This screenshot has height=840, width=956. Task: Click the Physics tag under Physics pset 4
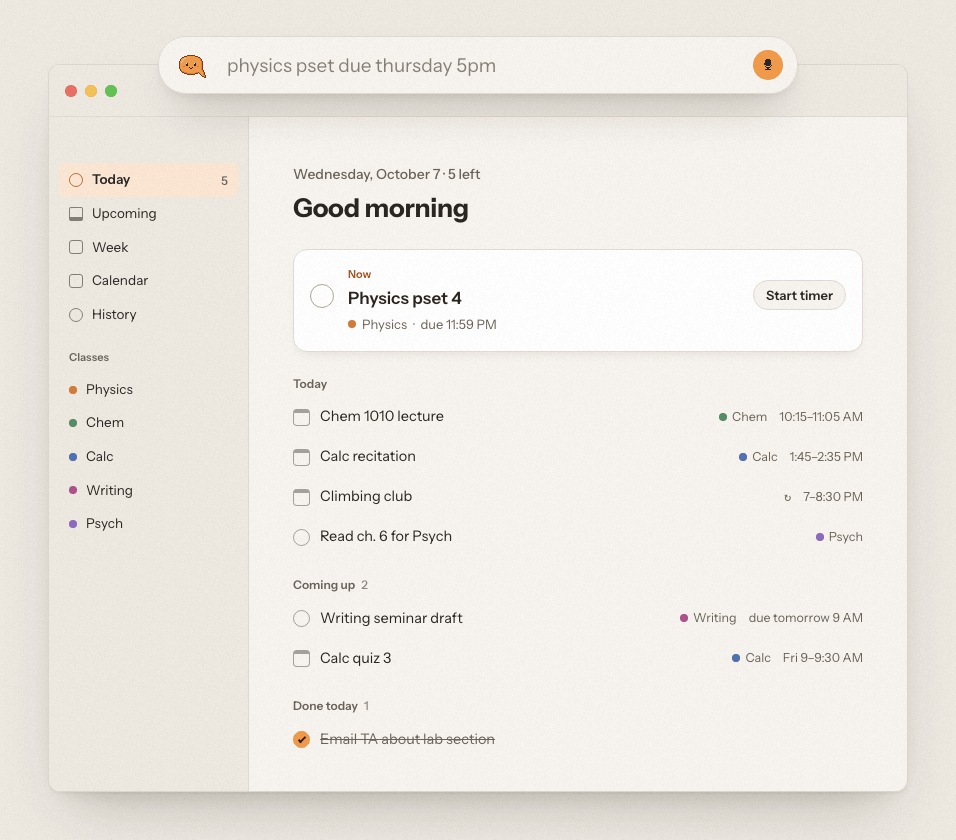[377, 324]
